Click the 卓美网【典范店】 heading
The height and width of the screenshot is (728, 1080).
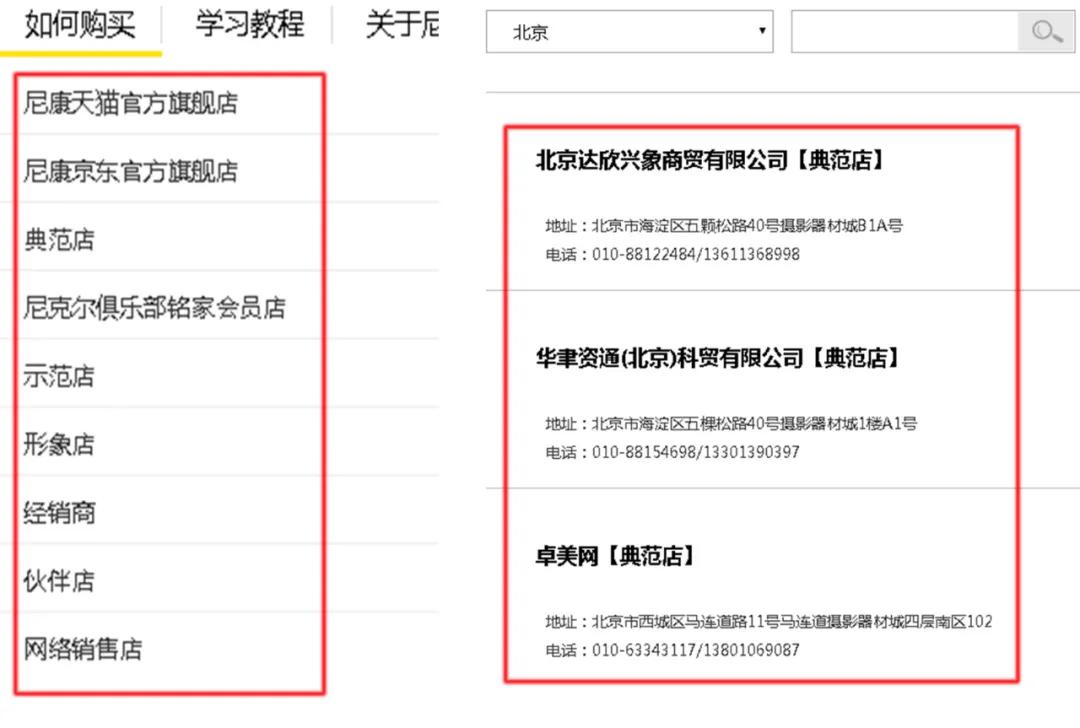pos(611,556)
